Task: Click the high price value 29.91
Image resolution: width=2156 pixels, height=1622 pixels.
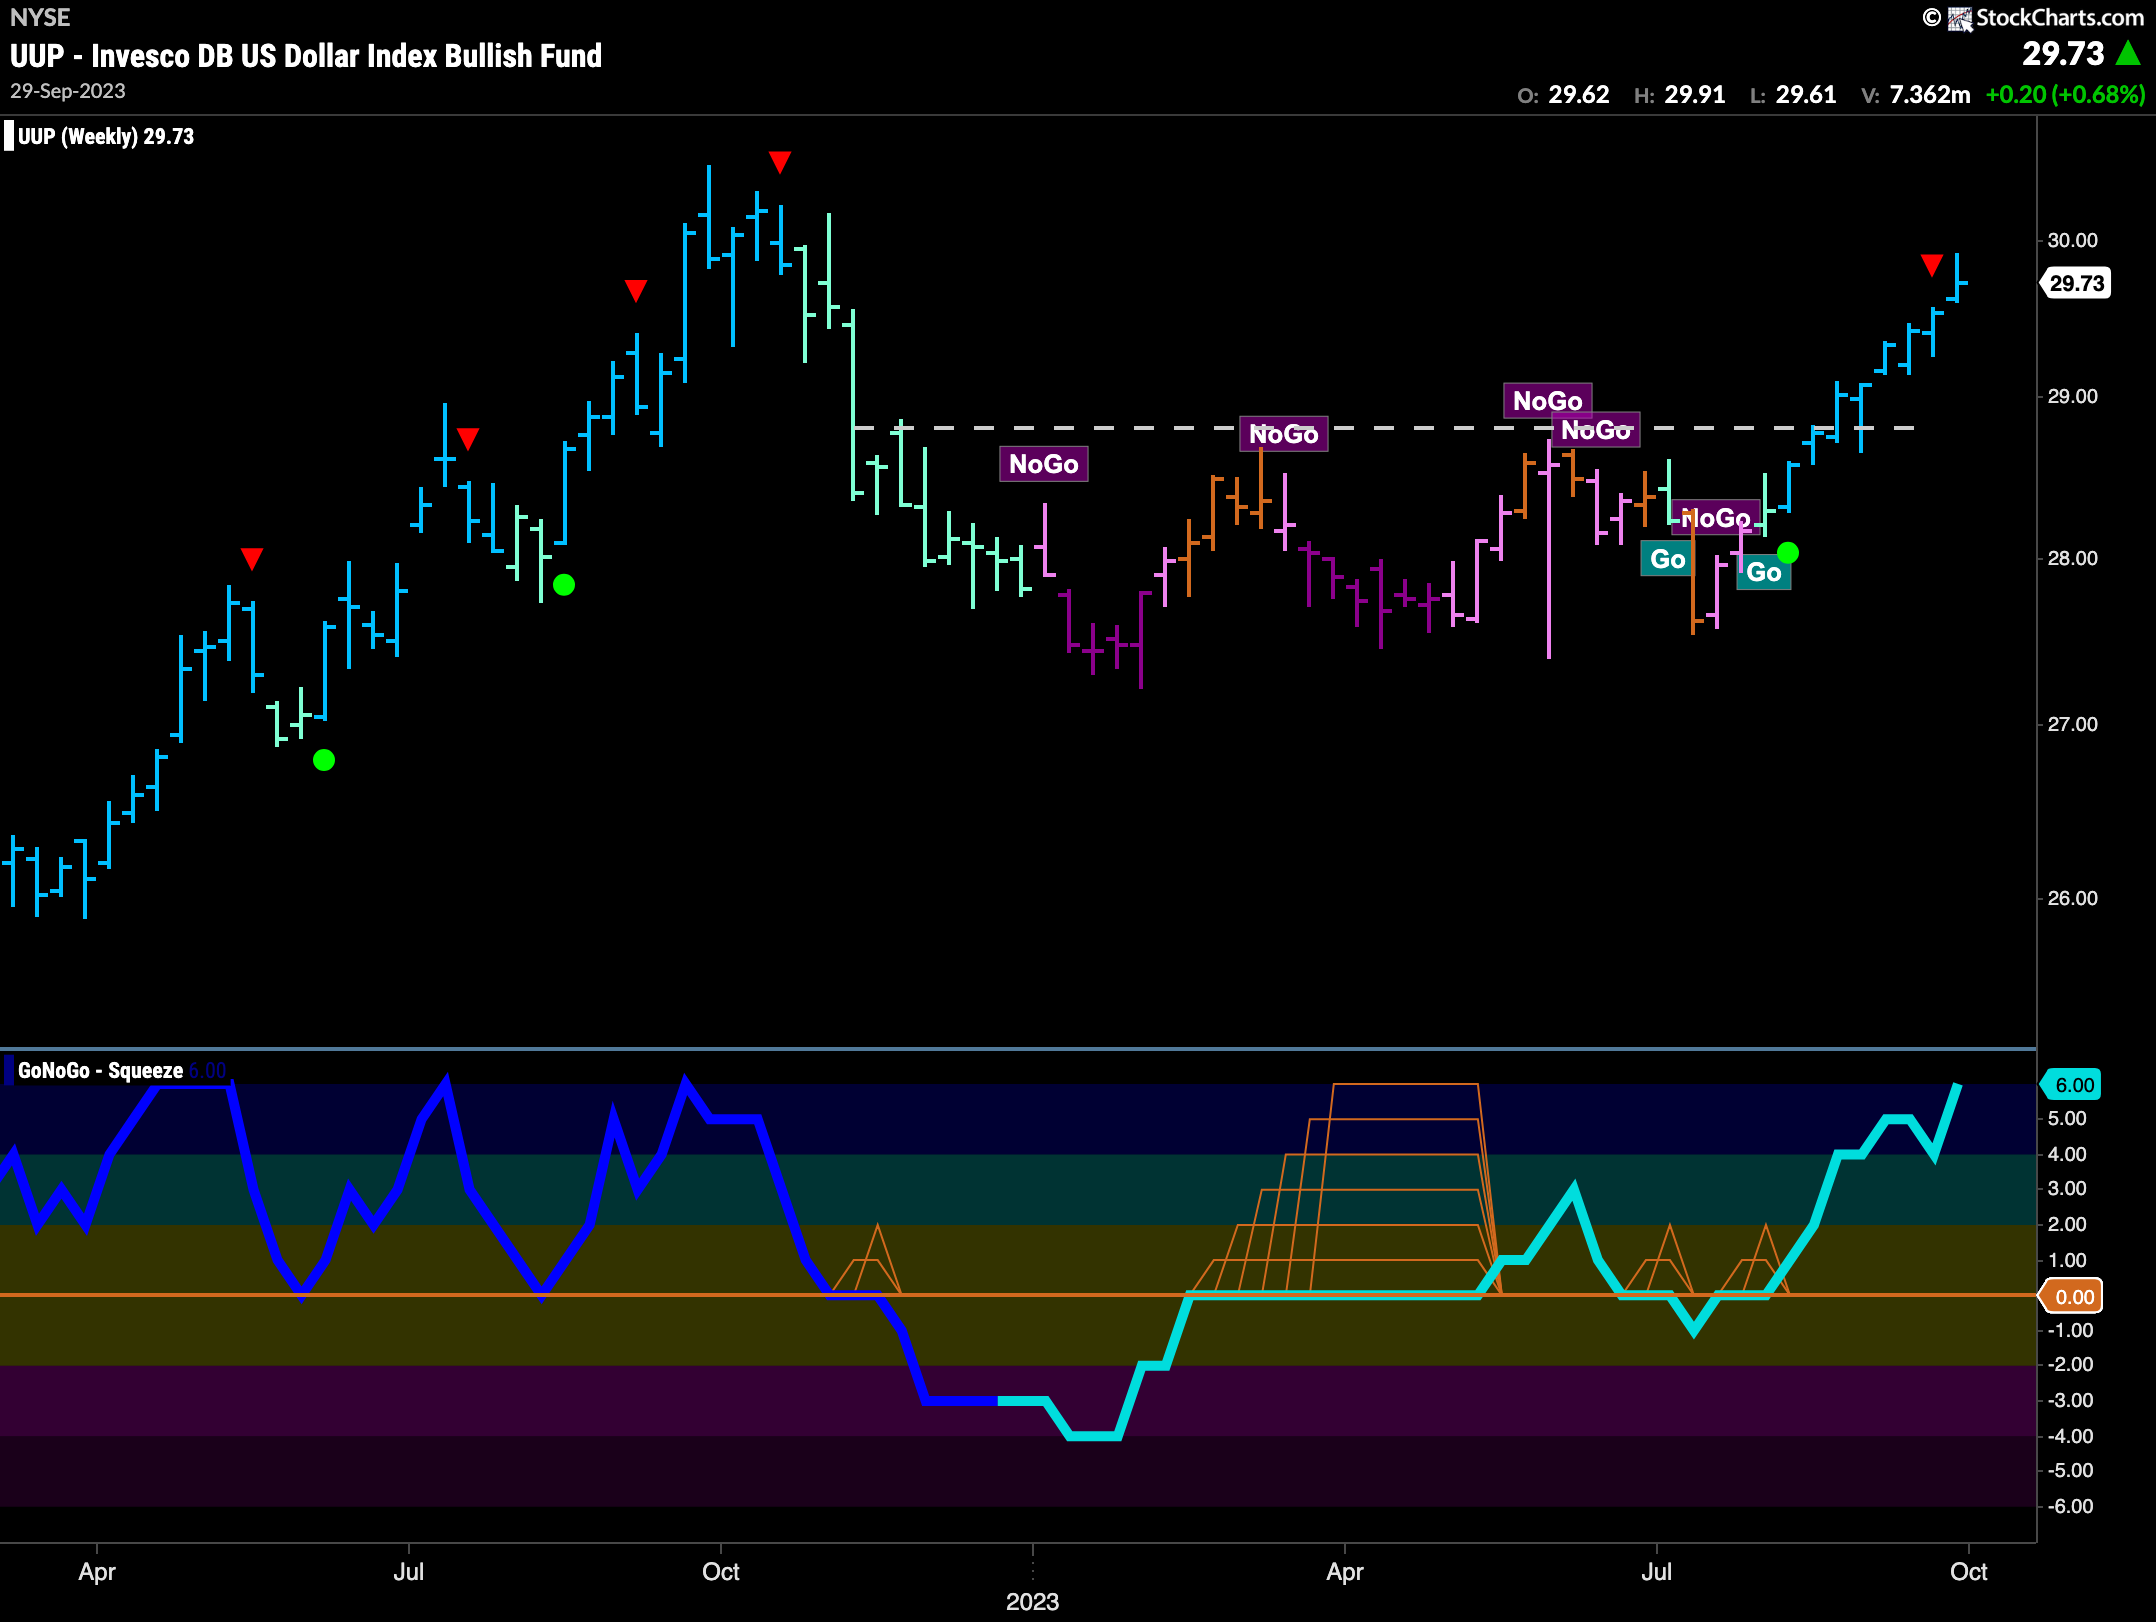Action: [1695, 95]
